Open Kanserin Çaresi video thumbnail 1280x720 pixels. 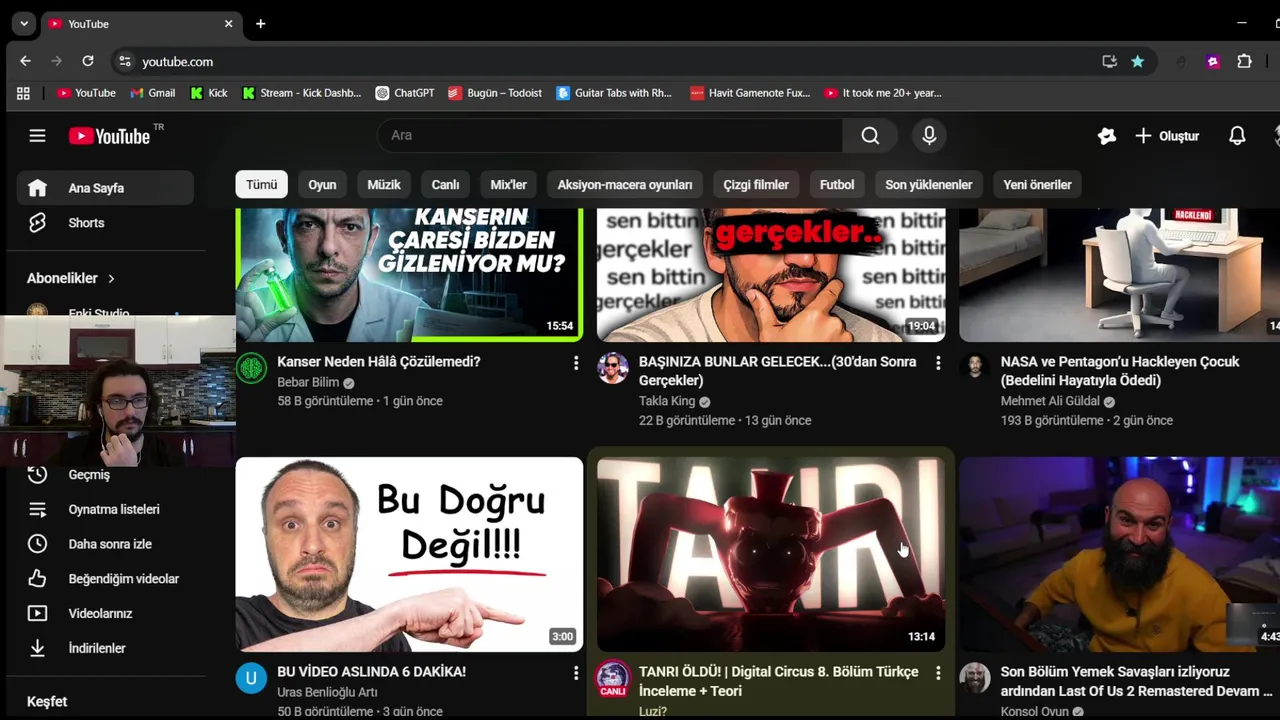[x=409, y=274]
